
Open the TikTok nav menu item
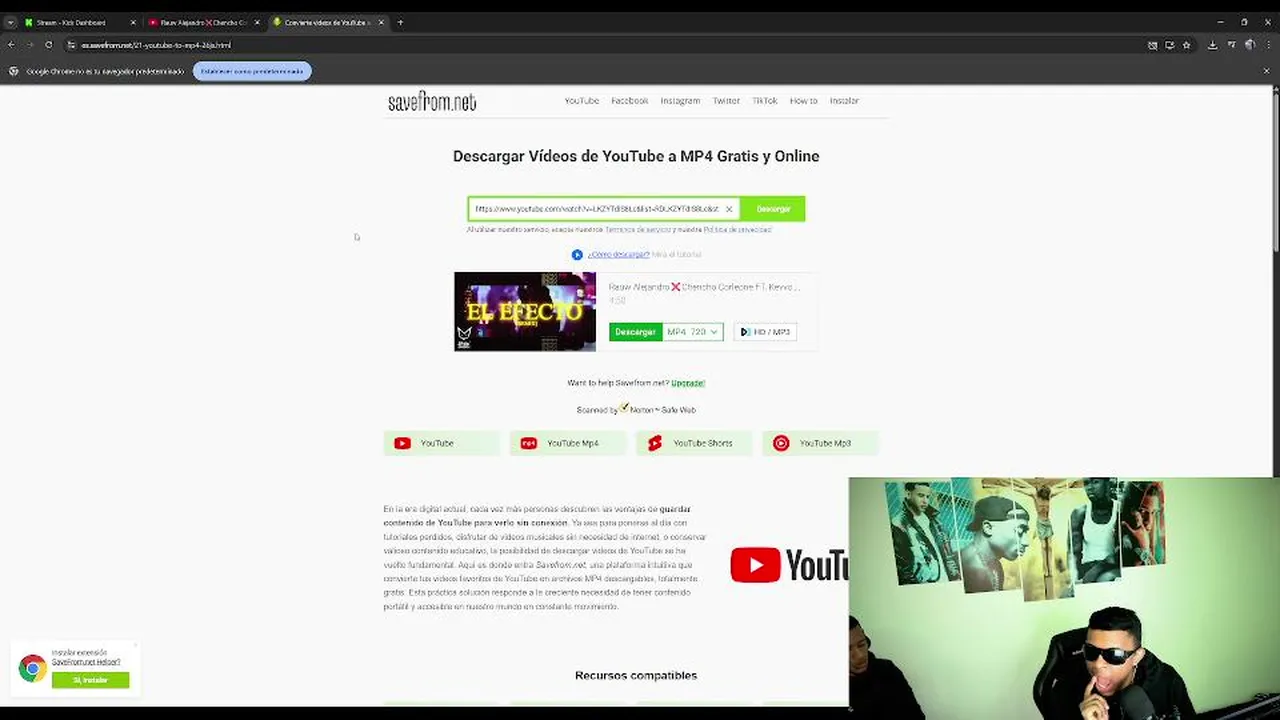pyautogui.click(x=765, y=101)
